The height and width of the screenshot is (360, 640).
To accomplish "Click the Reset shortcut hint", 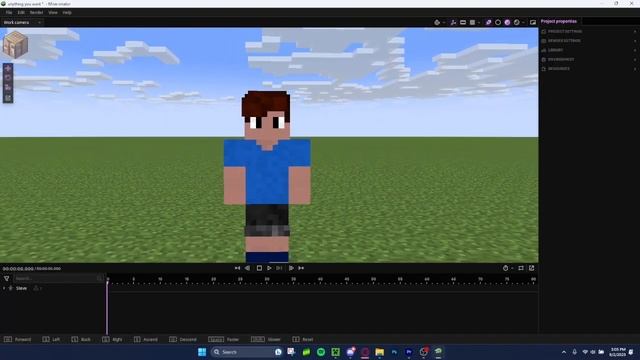I will [x=303, y=340].
